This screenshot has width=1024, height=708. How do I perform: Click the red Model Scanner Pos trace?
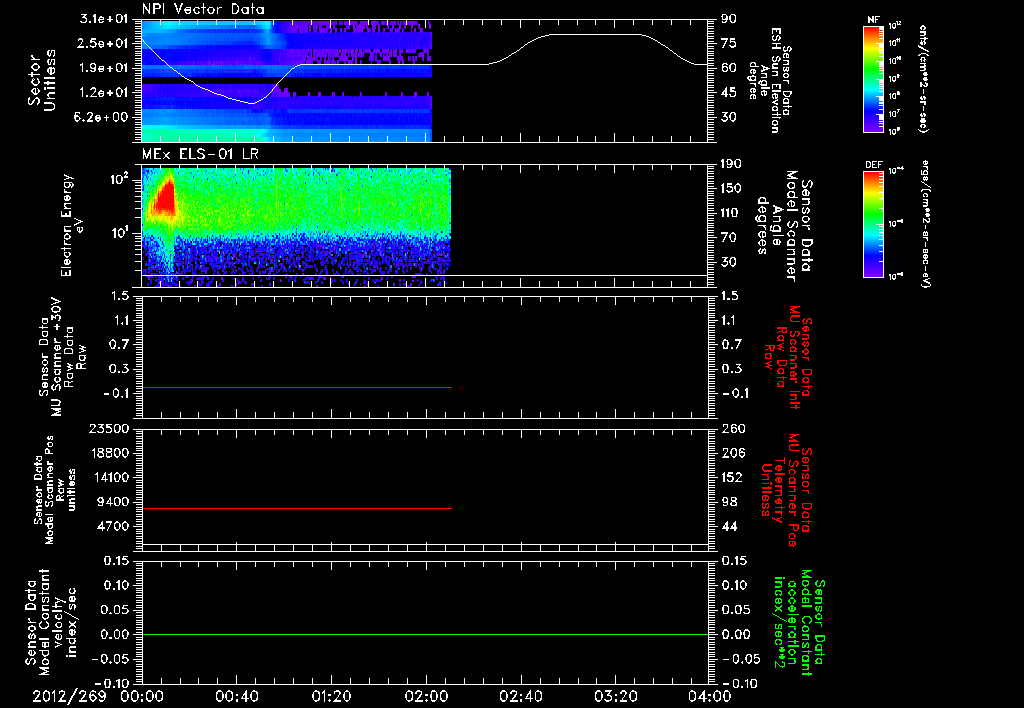pyautogui.click(x=296, y=508)
